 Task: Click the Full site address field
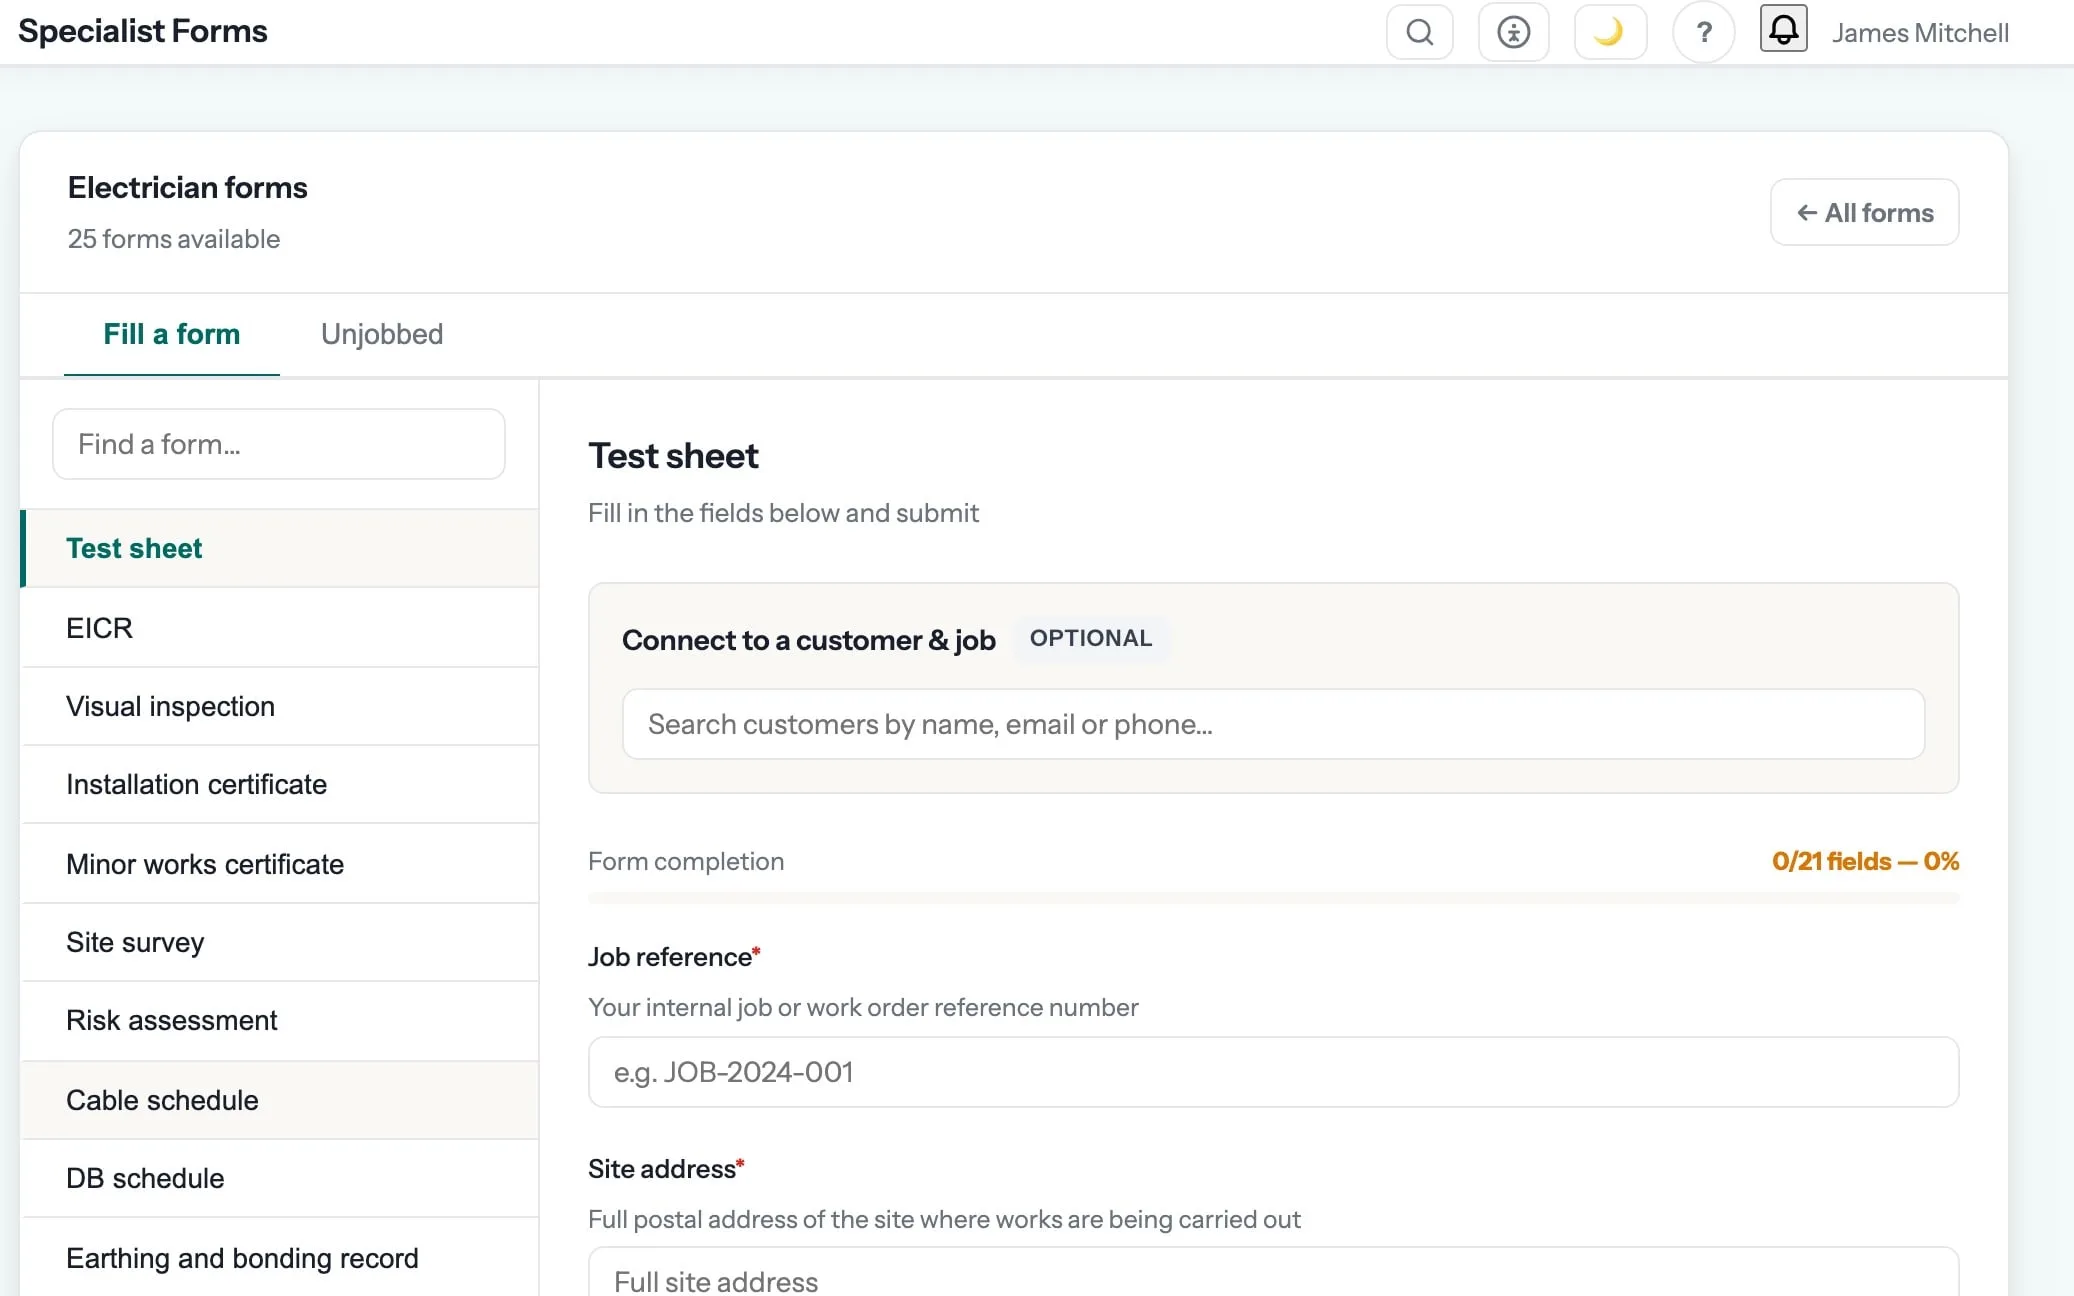[x=1273, y=1272]
